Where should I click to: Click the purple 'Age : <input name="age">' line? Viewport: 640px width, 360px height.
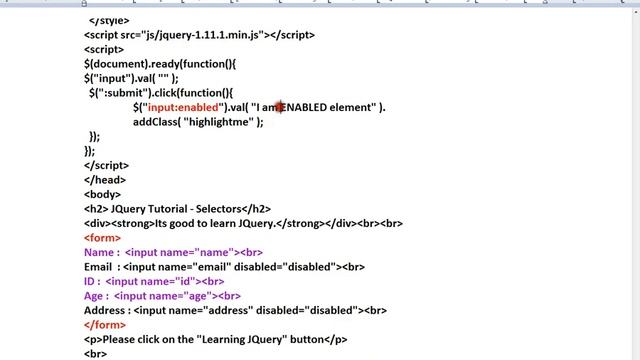tap(162, 296)
